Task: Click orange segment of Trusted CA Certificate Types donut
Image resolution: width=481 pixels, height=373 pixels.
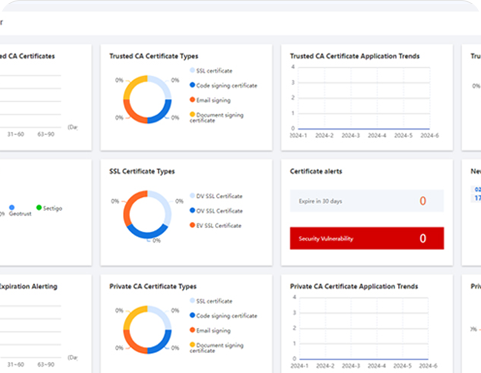Action: pos(133,114)
